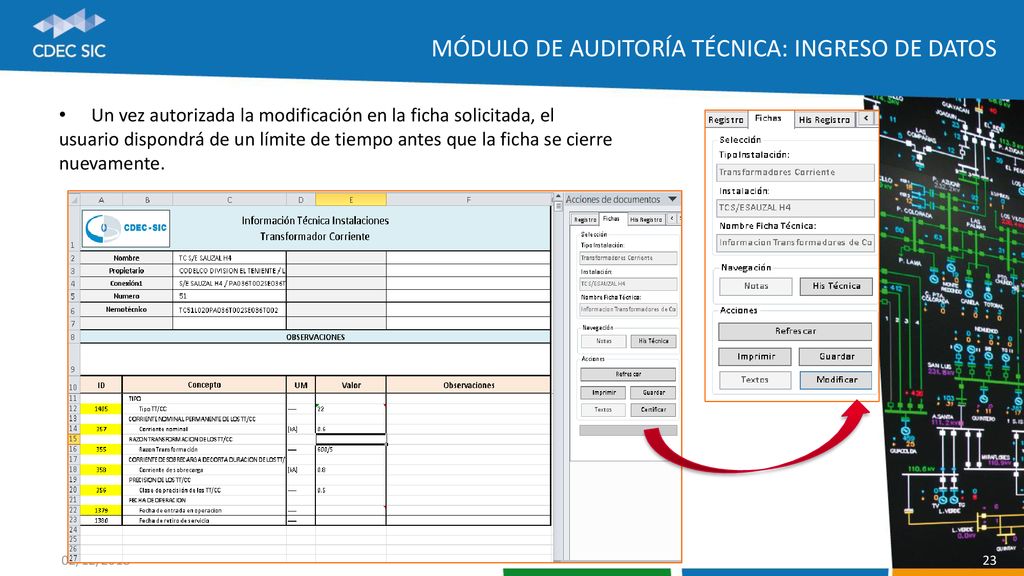Viewport: 1024px width, 576px height.
Task: Click the 'OBSERVACIONES' header cell
Action: 315,337
